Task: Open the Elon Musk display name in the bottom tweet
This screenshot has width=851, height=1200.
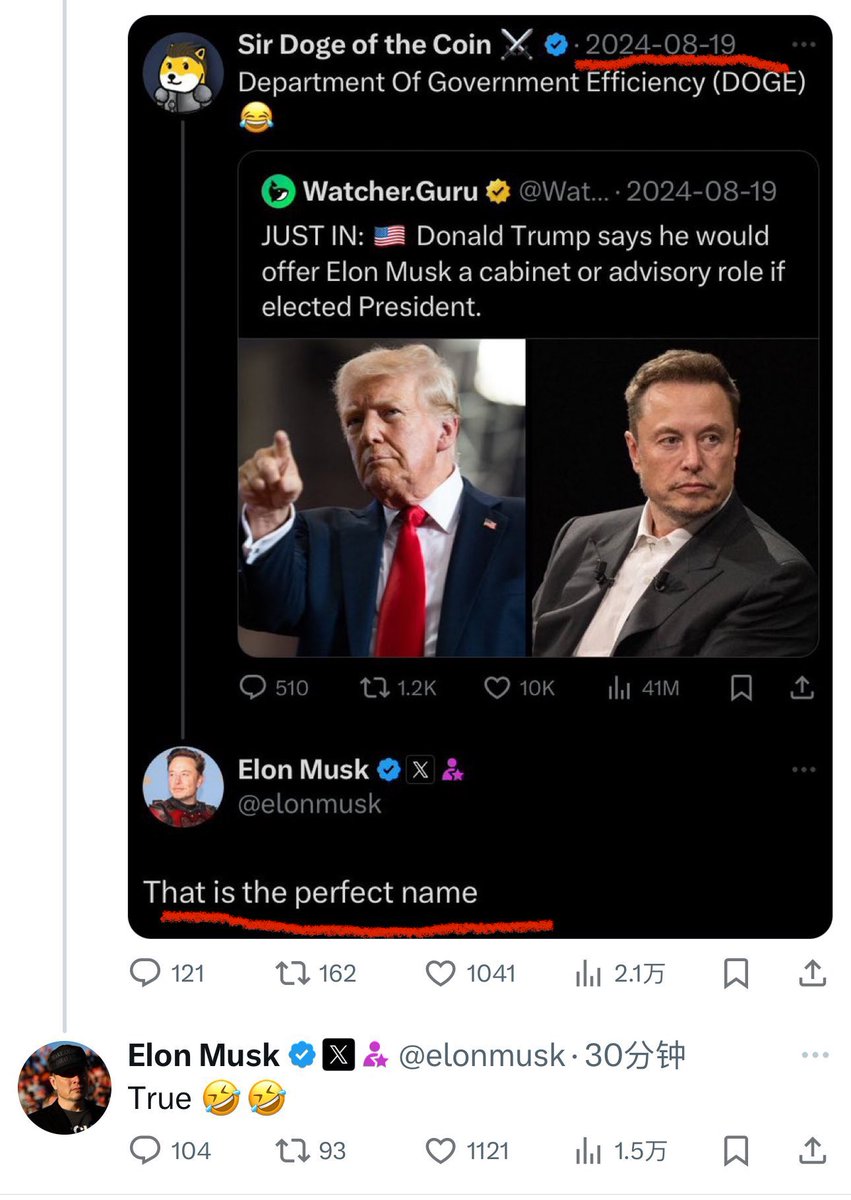Action: coord(204,1056)
